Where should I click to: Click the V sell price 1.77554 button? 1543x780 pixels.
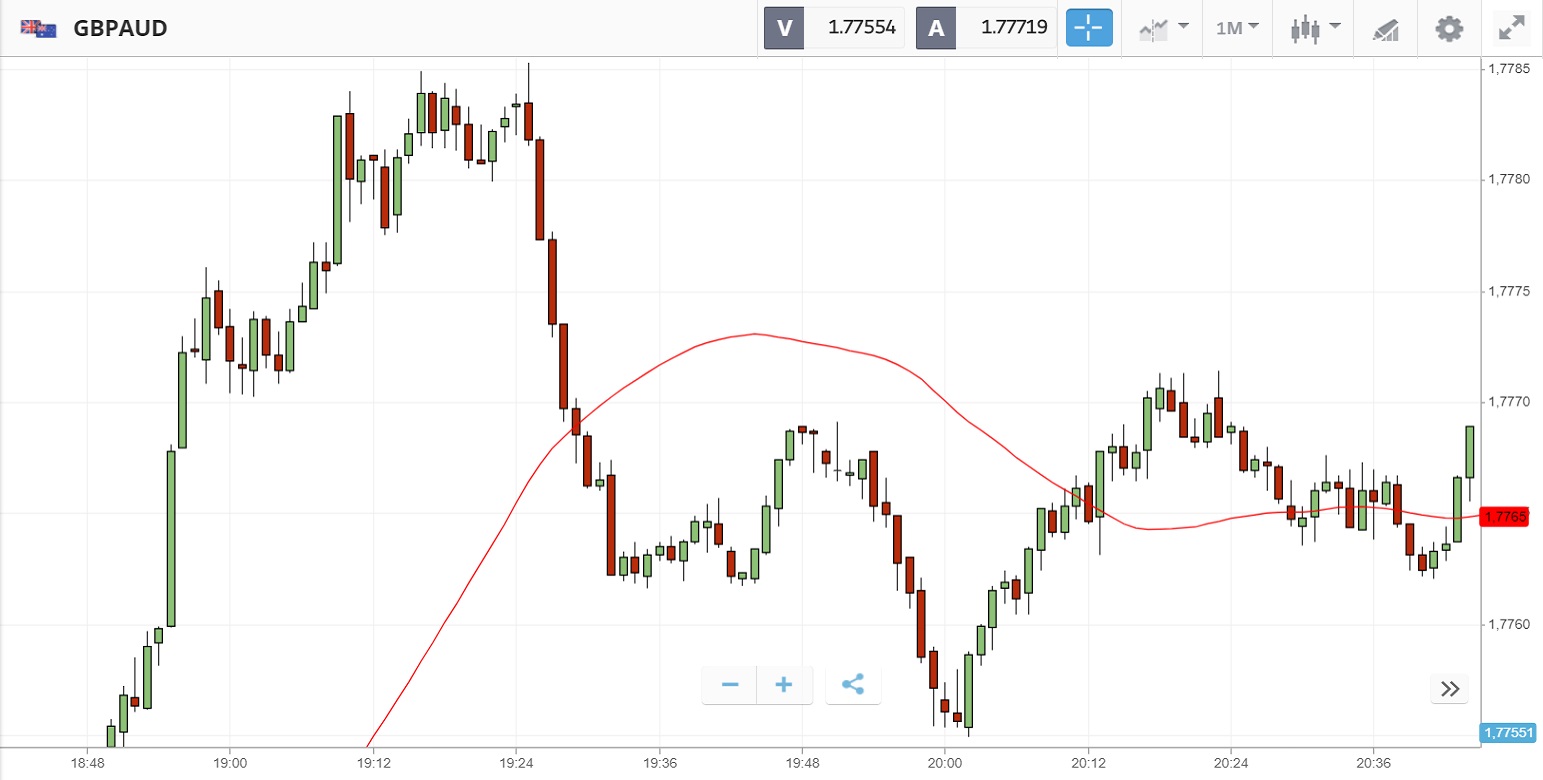point(834,28)
